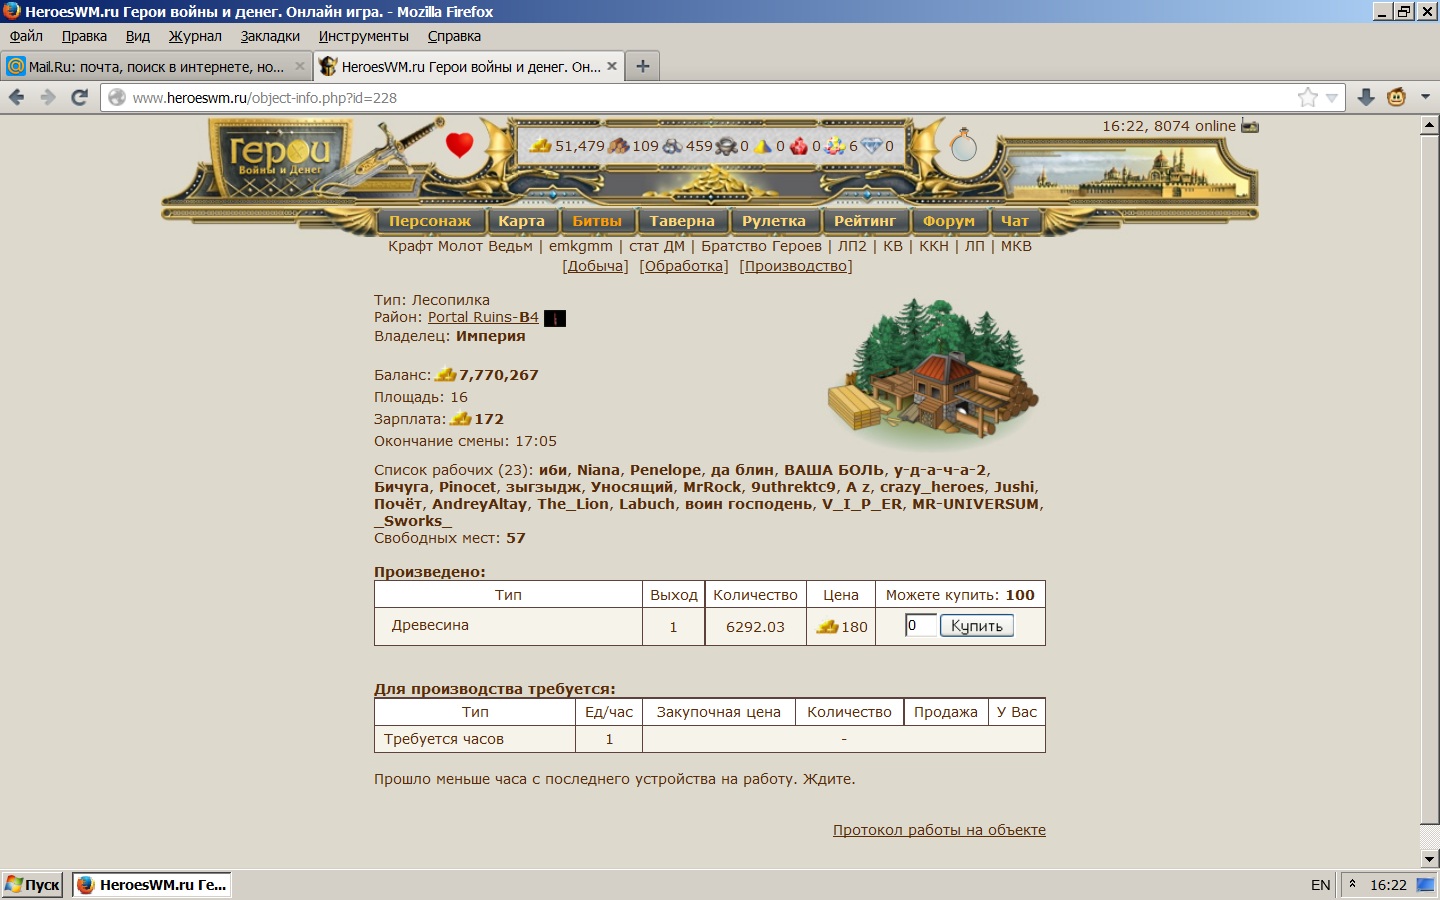Open the Закладки menu

[x=270, y=36]
